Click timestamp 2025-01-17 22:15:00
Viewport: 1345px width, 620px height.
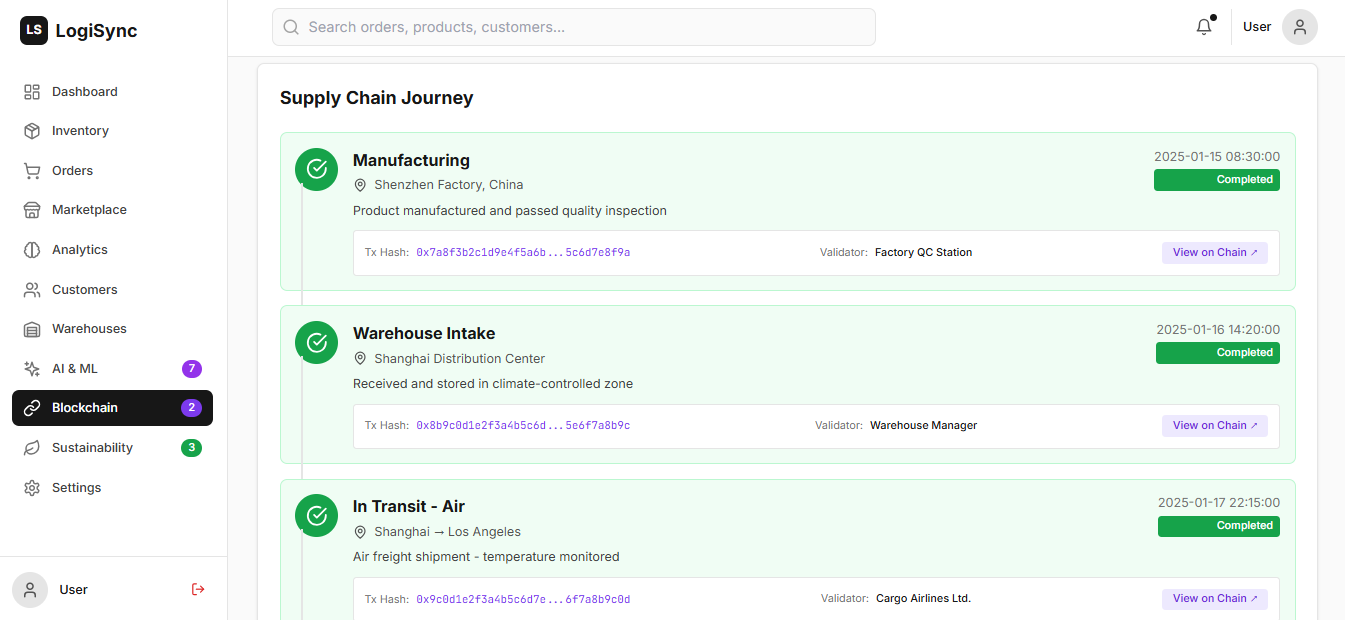pos(1219,503)
